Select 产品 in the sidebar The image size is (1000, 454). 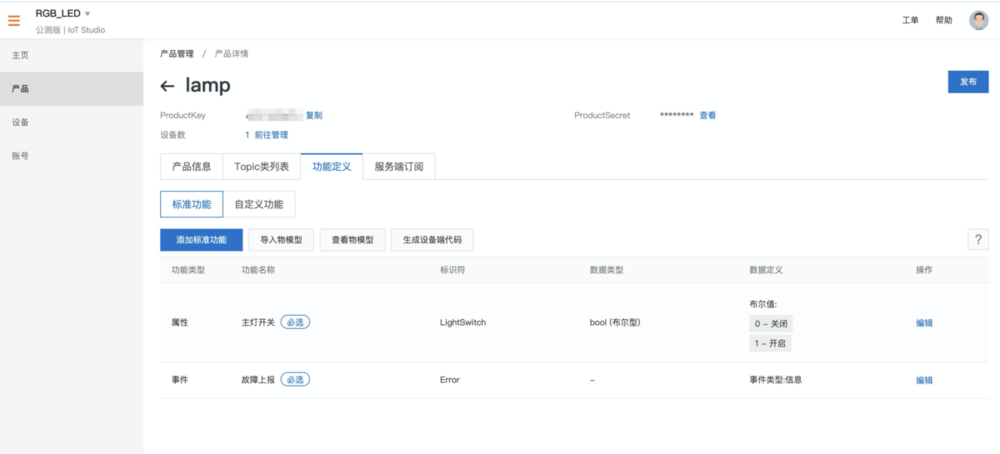[x=71, y=89]
